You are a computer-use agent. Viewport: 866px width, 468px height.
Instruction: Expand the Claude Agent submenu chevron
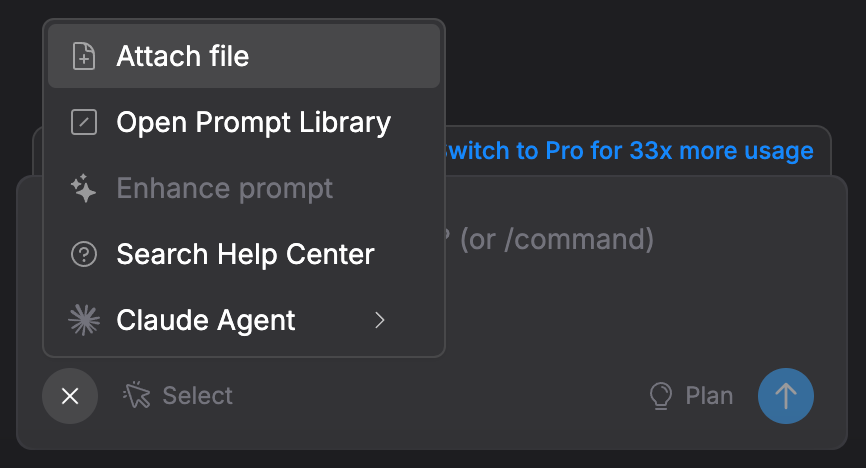(379, 321)
